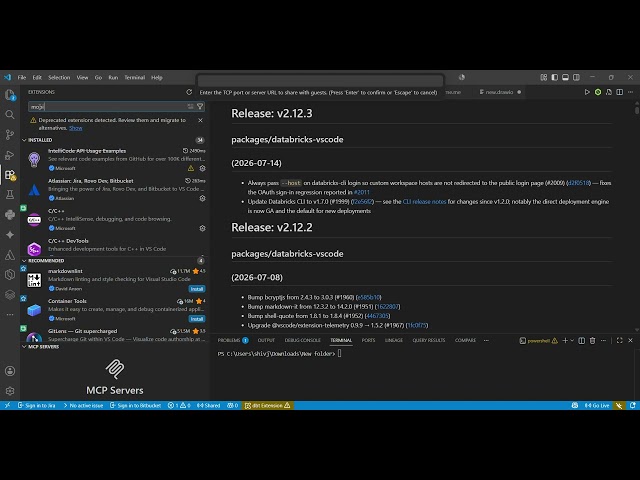Toggle the primary side bar layout
640x480 pixels.
click(x=554, y=77)
